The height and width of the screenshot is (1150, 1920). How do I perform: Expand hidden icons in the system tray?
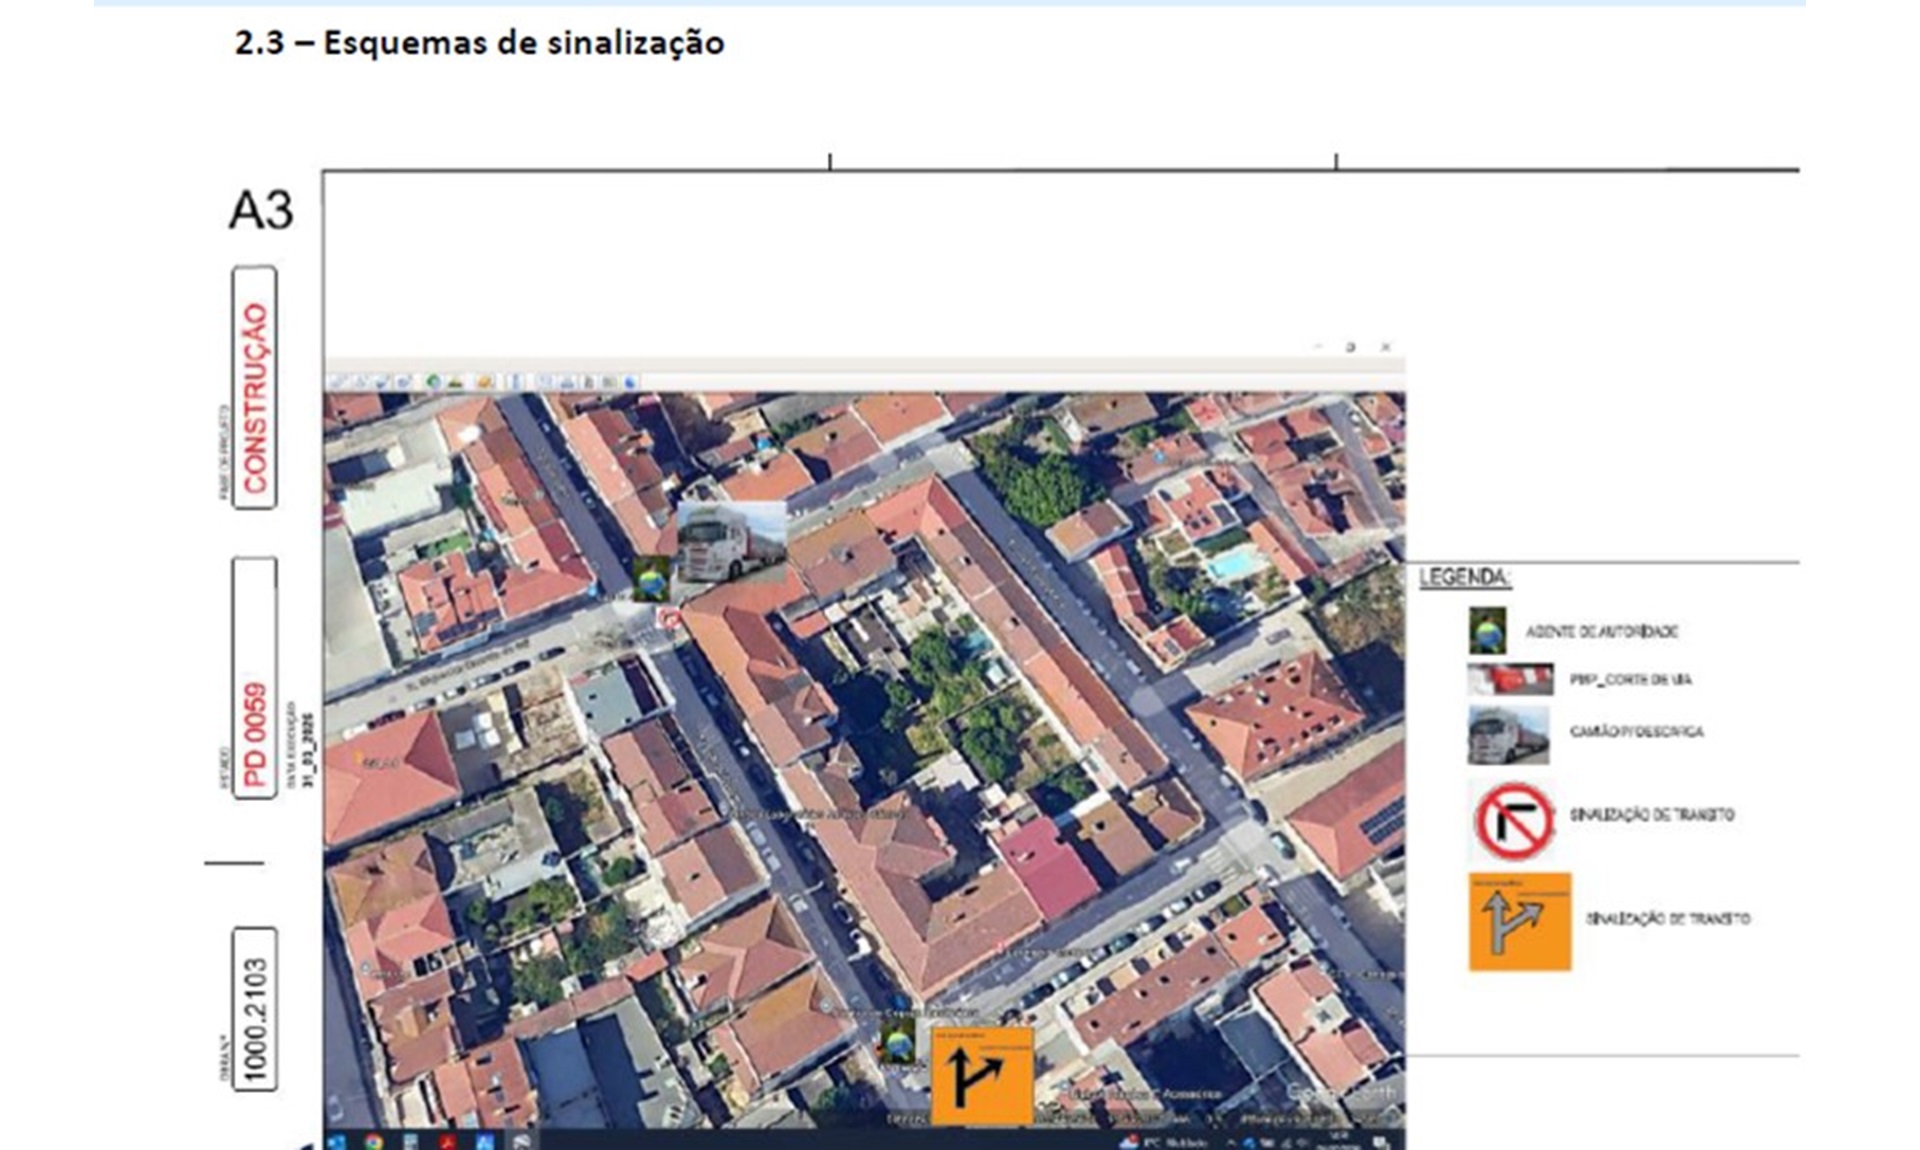click(1231, 1140)
